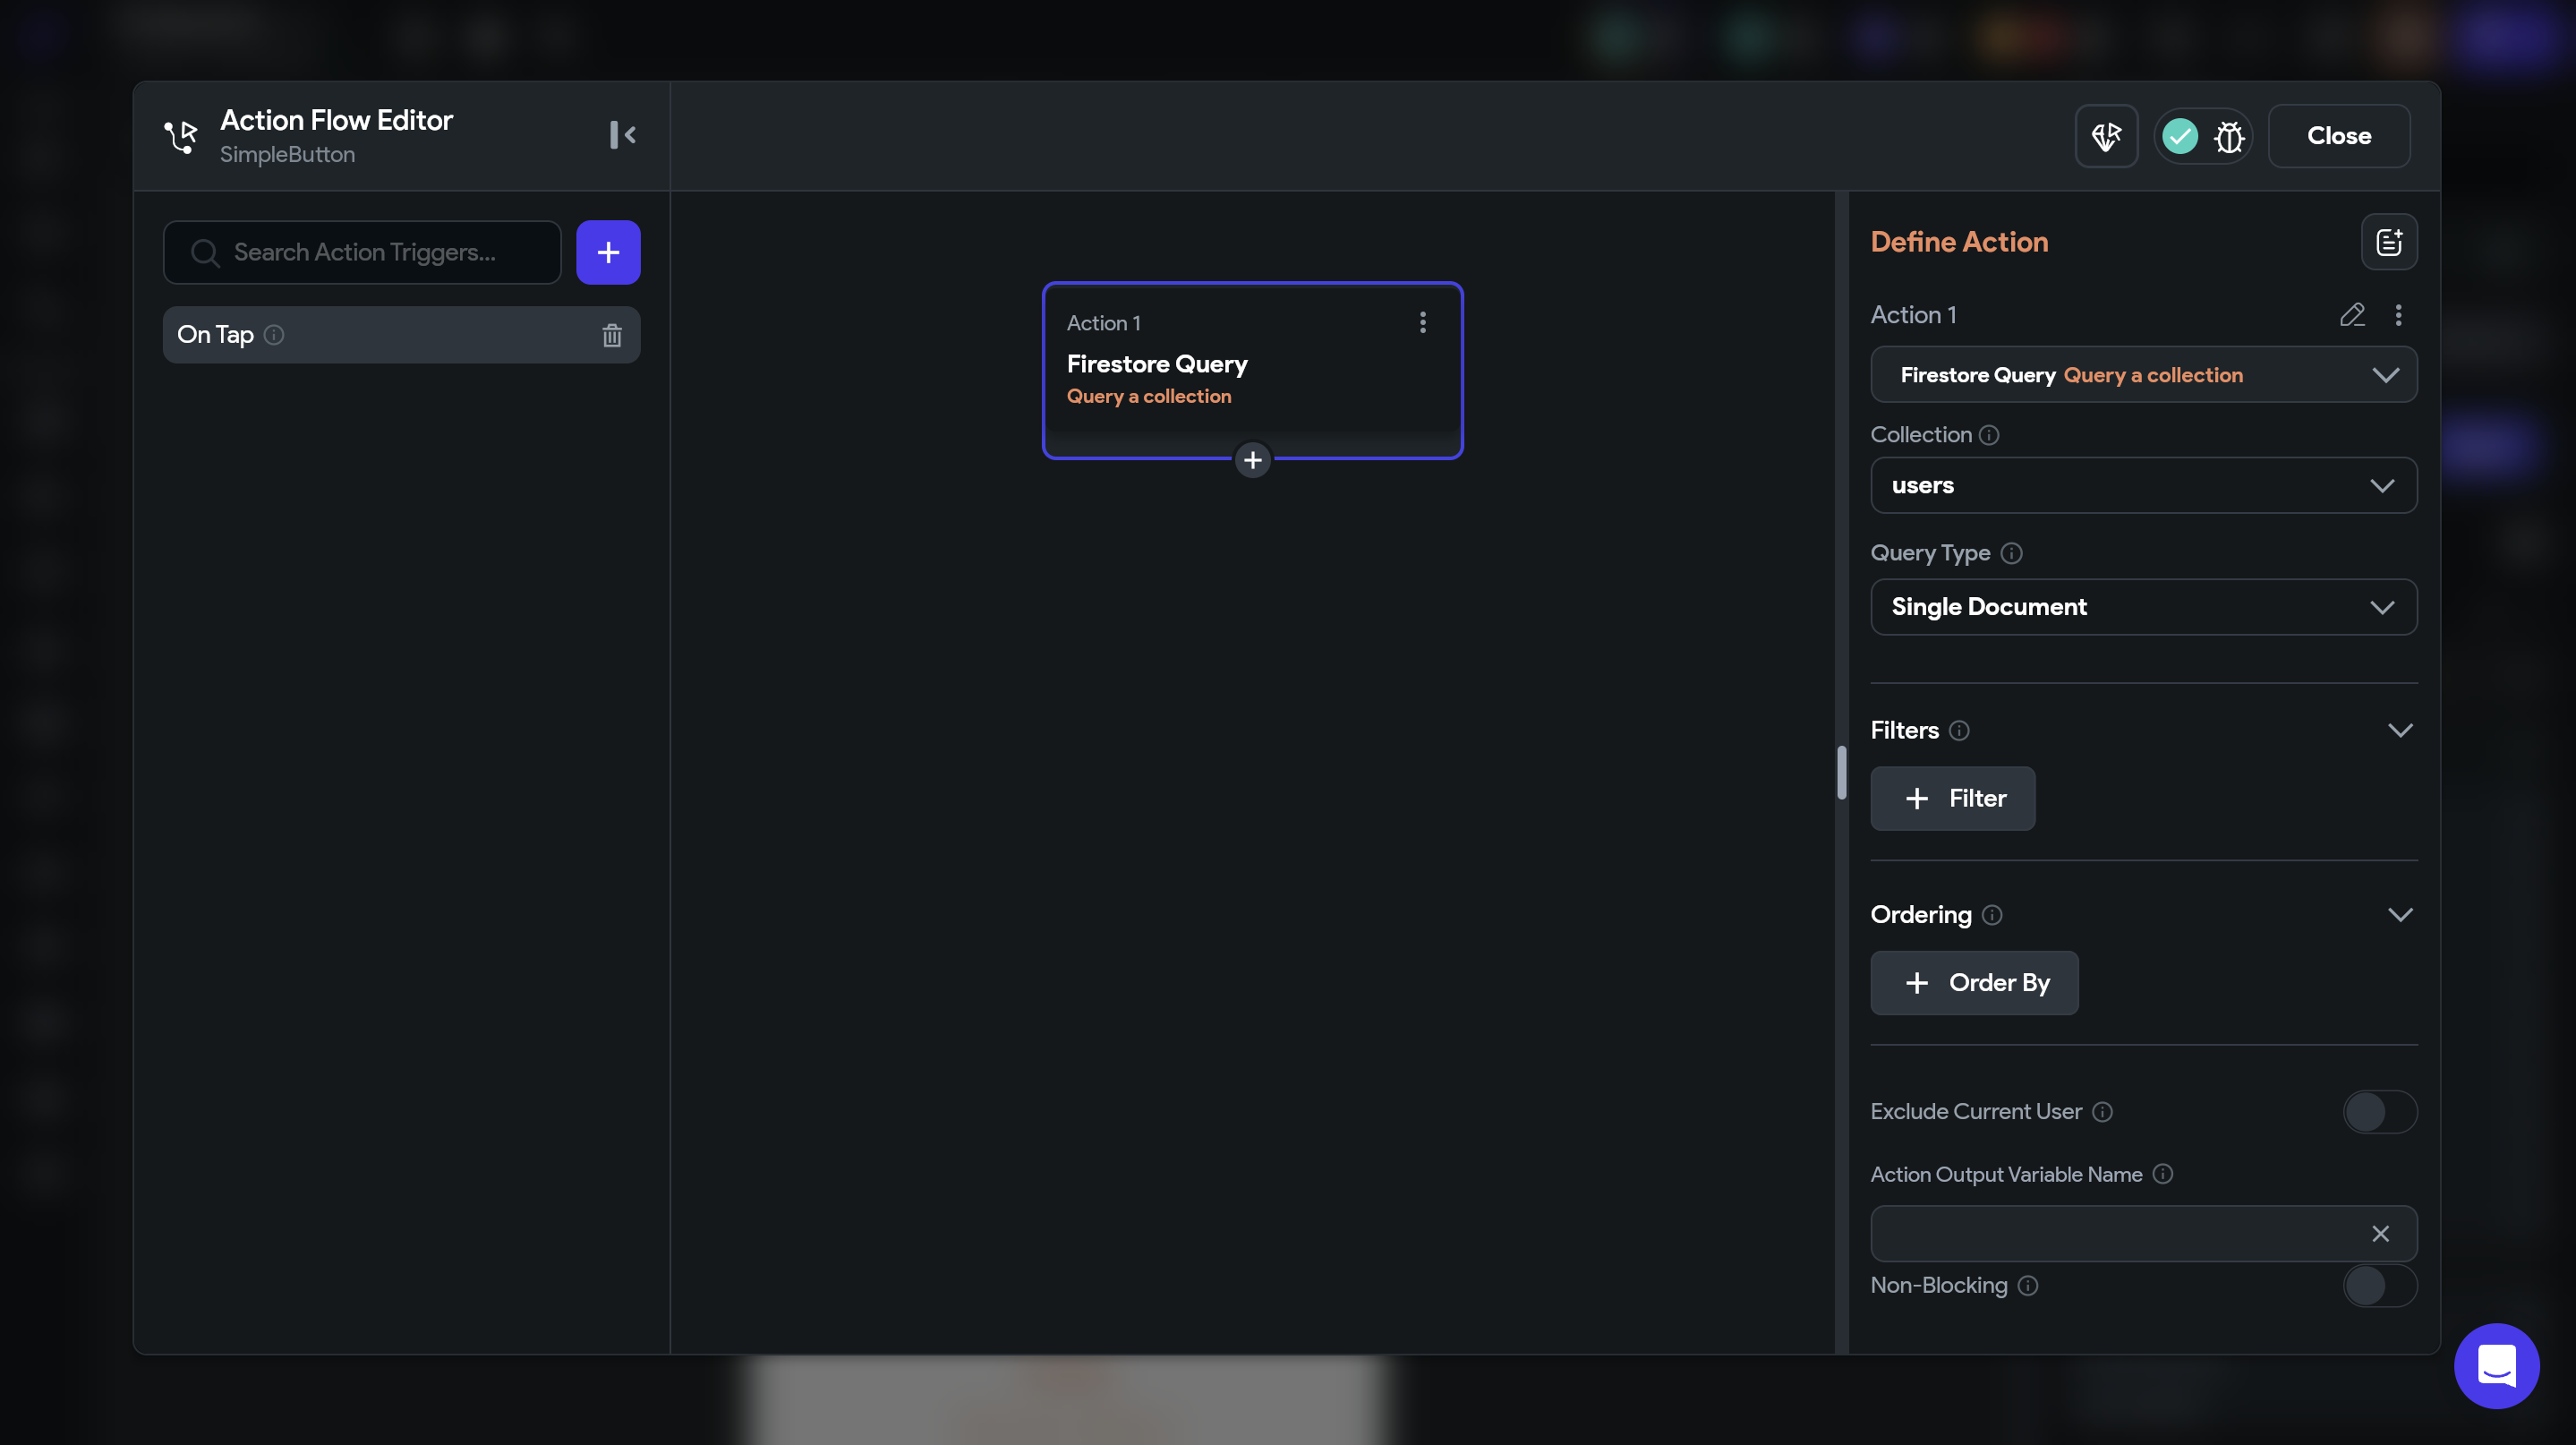Screen dimensions: 2576x1445
Task: Open the notes icon beside Define Action
Action: pos(2388,242)
